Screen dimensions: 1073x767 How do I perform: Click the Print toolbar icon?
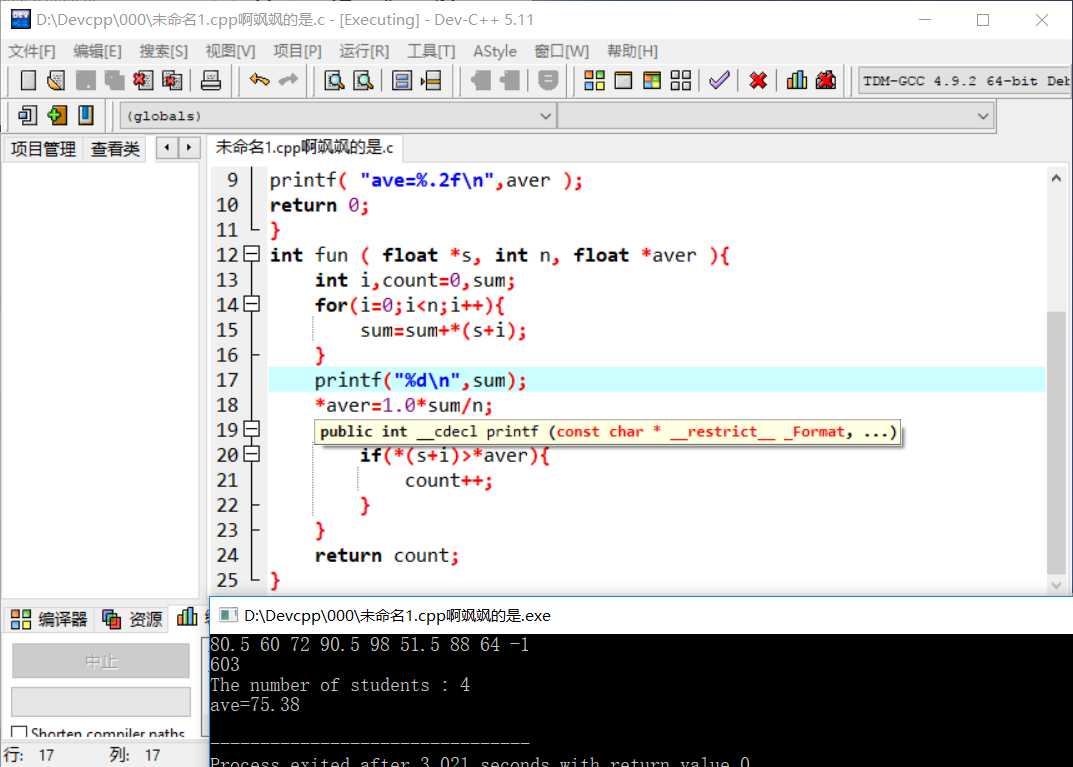(210, 80)
